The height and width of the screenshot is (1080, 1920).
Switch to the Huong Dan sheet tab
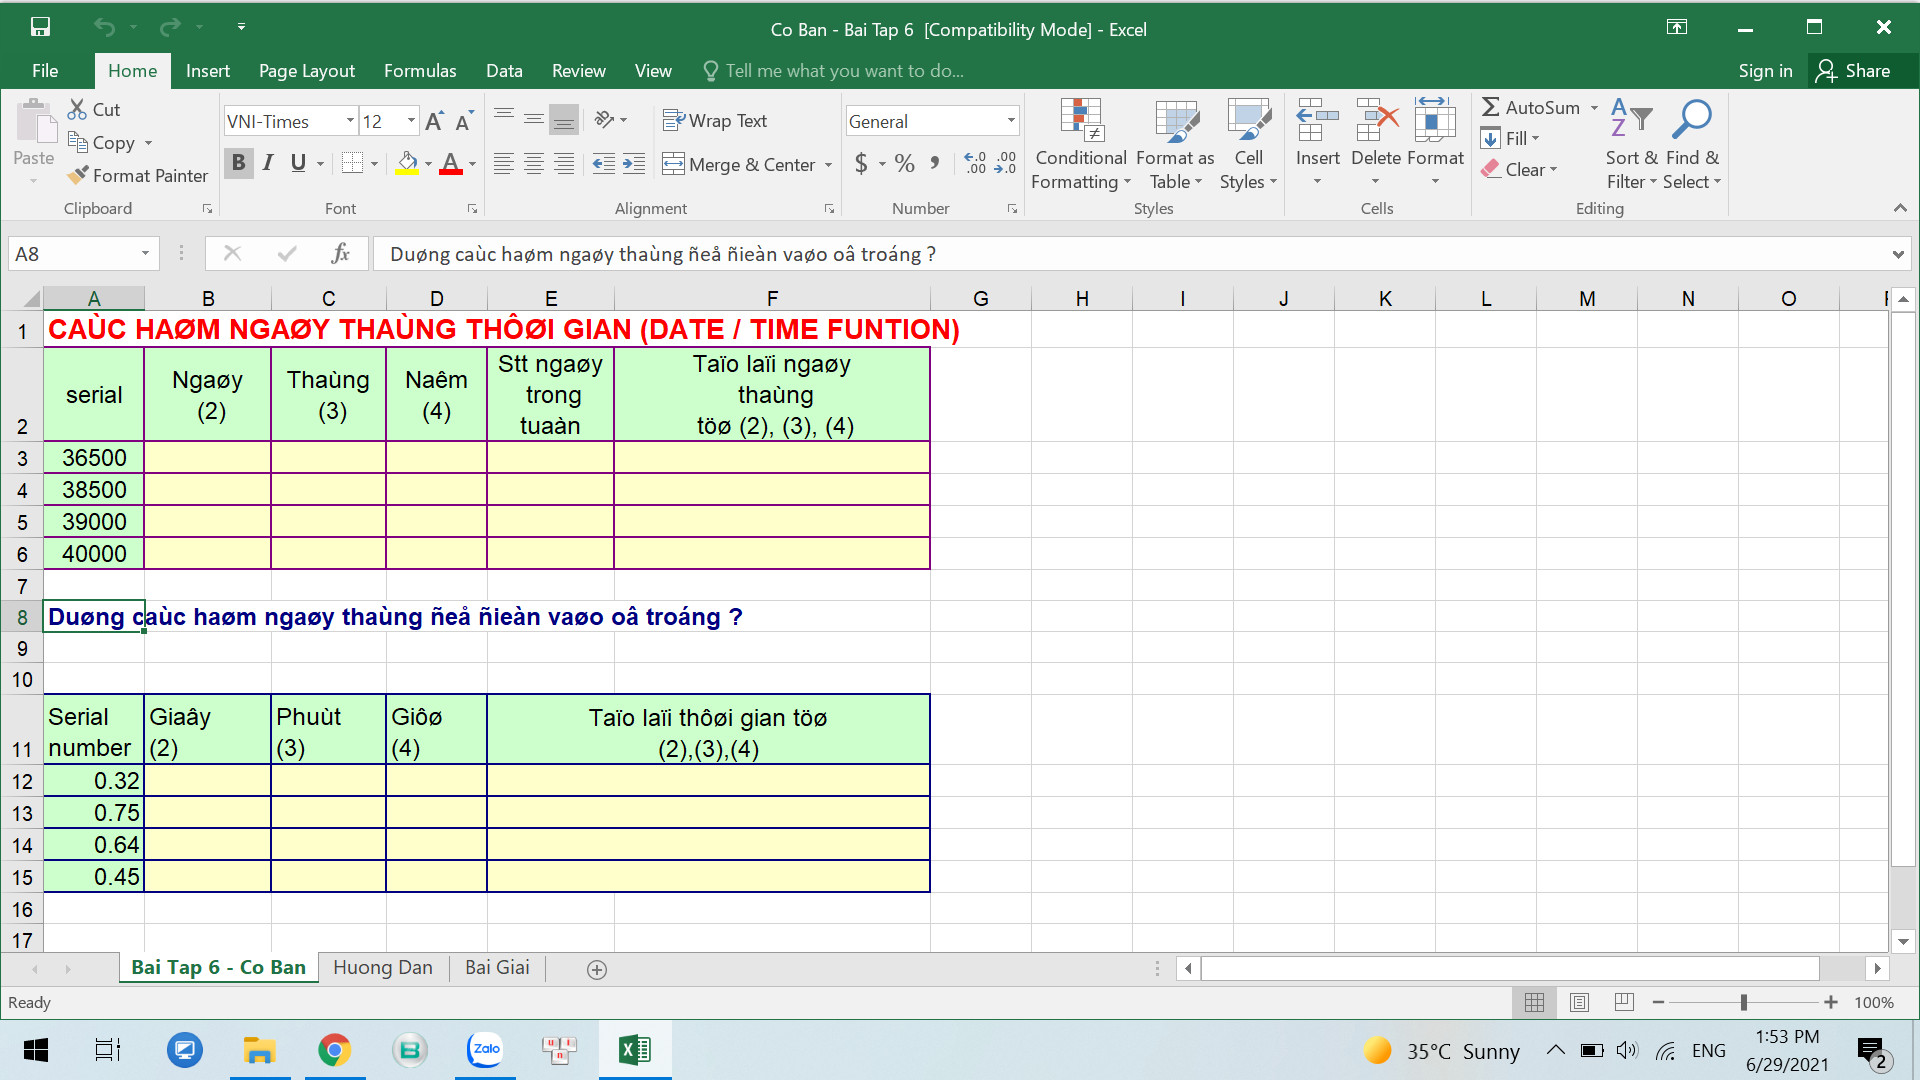pos(382,967)
